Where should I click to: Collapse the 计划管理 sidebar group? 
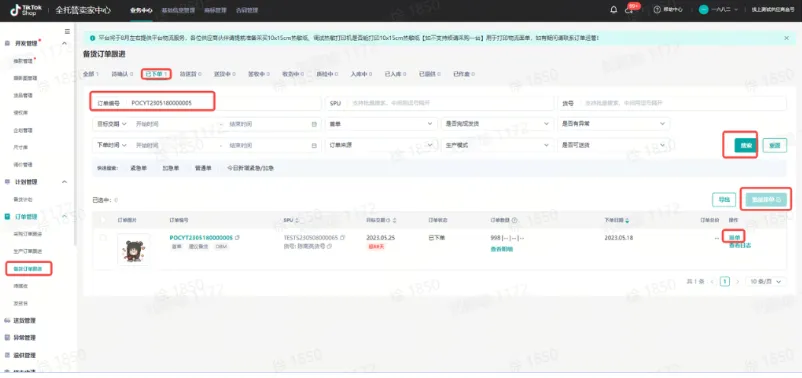click(x=64, y=182)
